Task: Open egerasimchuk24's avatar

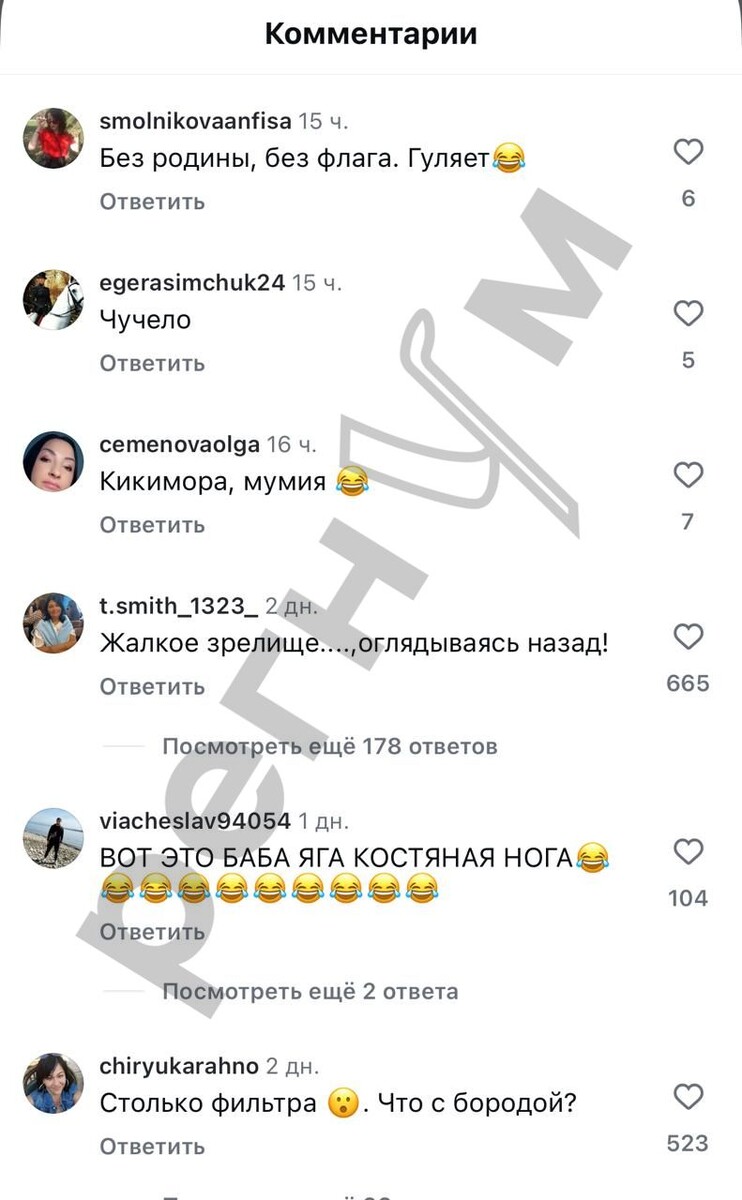Action: tap(53, 300)
